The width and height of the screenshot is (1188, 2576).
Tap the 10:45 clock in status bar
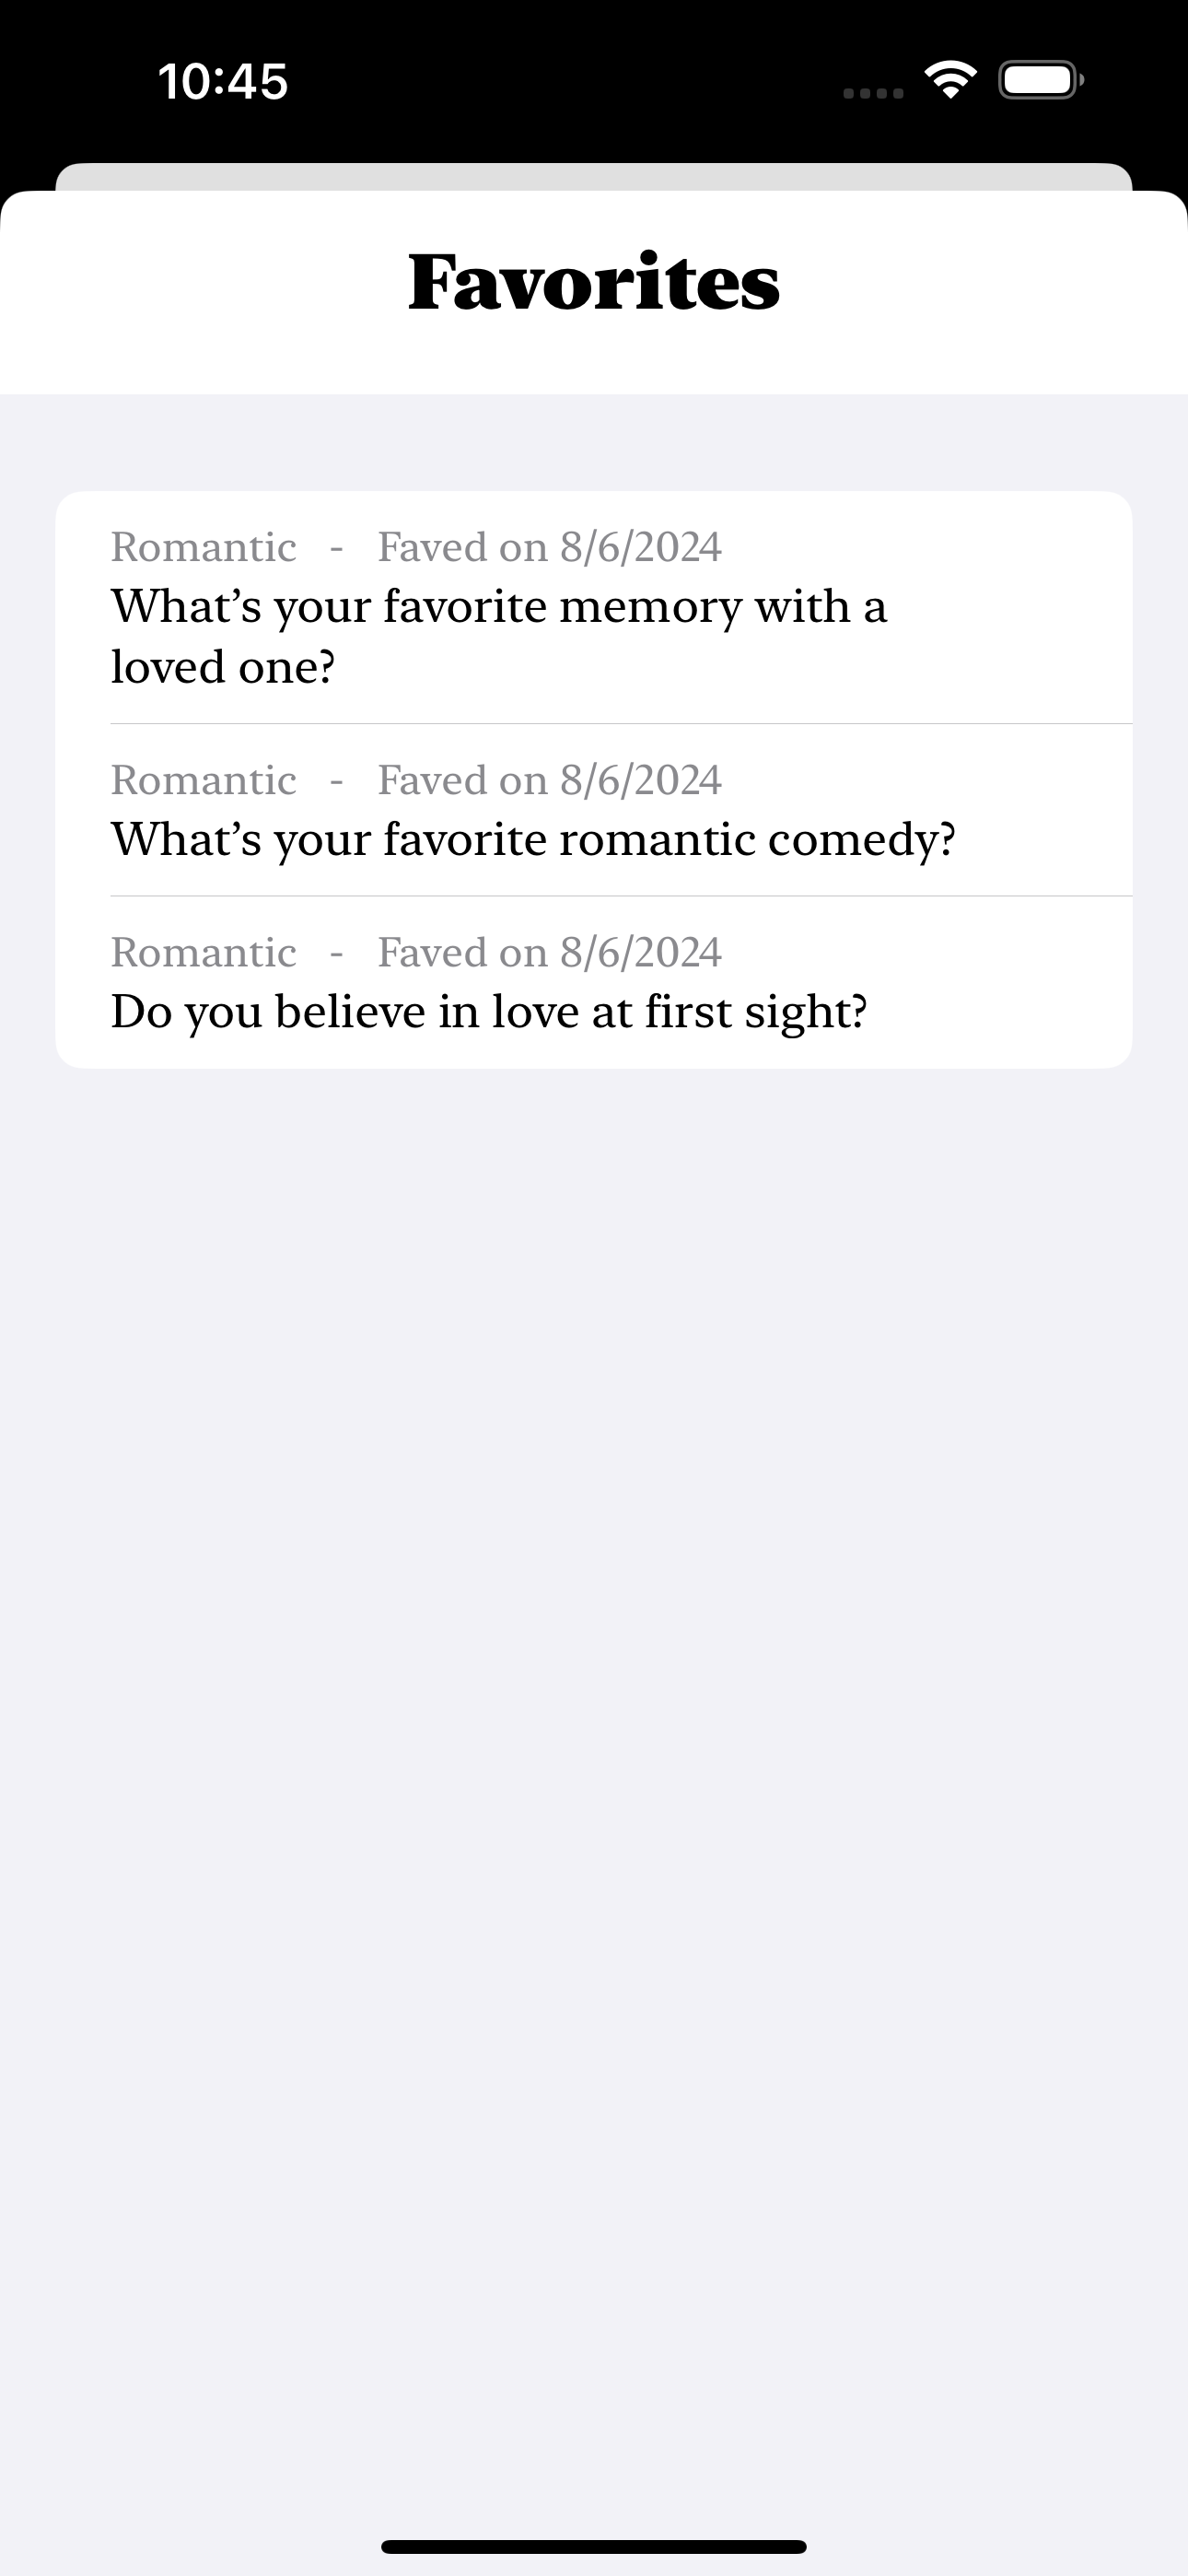point(223,81)
